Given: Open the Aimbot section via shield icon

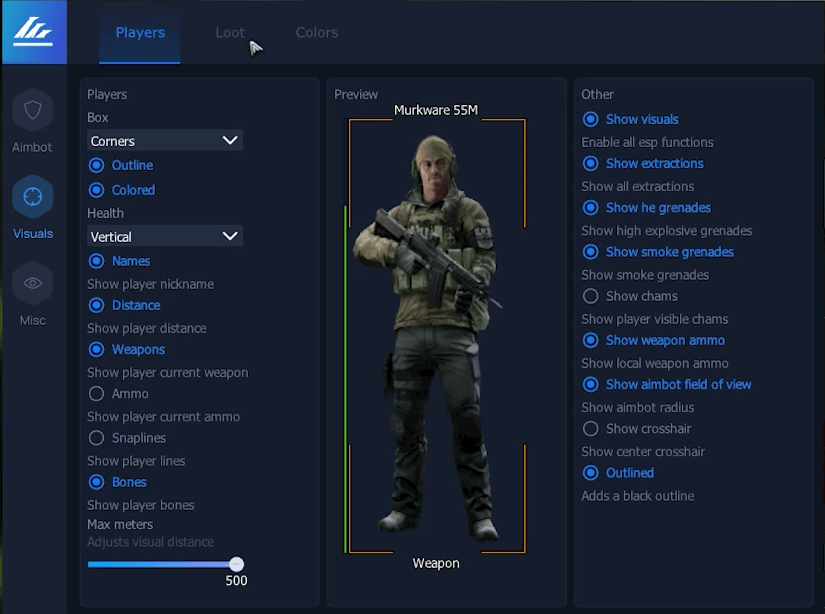Looking at the screenshot, I should tap(32, 110).
